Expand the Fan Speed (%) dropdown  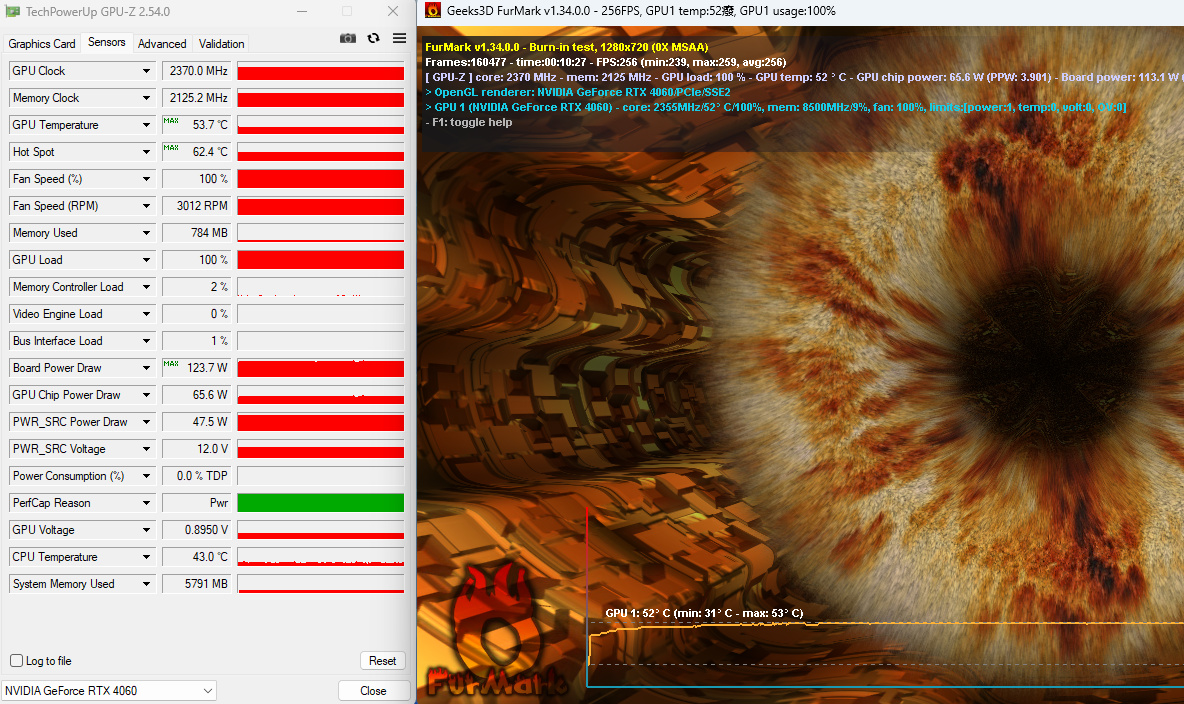pos(146,179)
